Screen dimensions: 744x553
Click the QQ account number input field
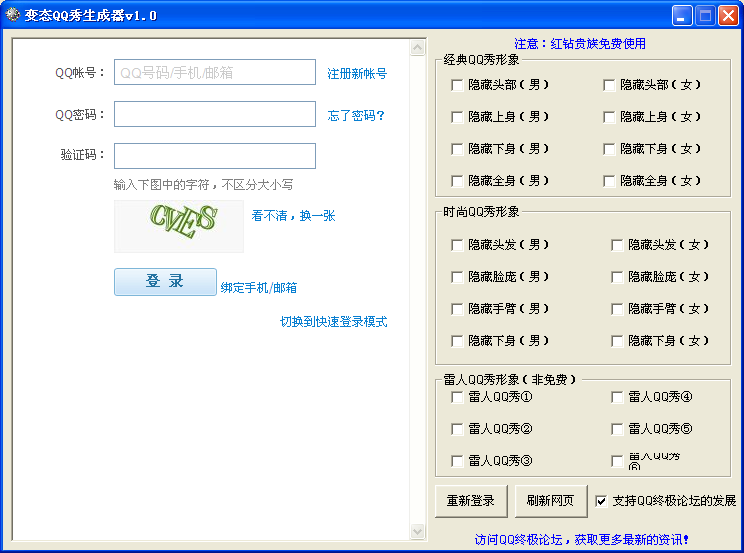pyautogui.click(x=214, y=72)
